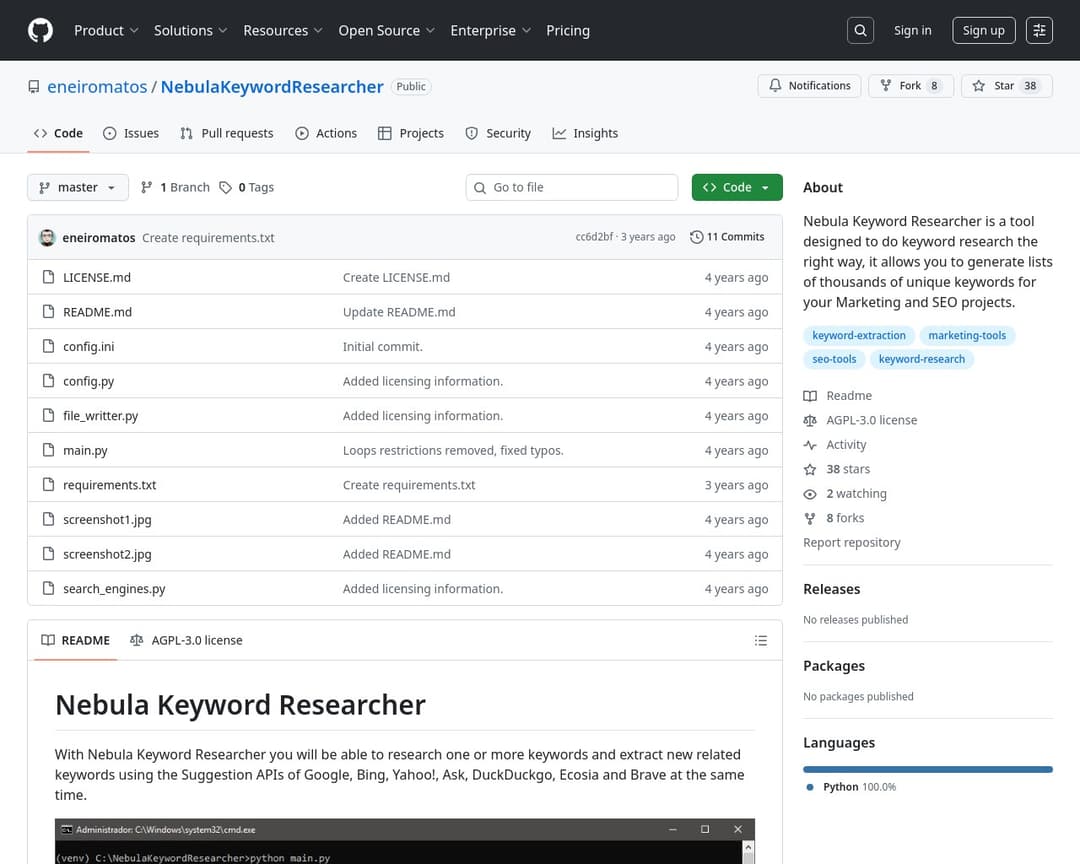The image size is (1080, 864).
Task: Click the Python language bar
Action: click(x=928, y=769)
